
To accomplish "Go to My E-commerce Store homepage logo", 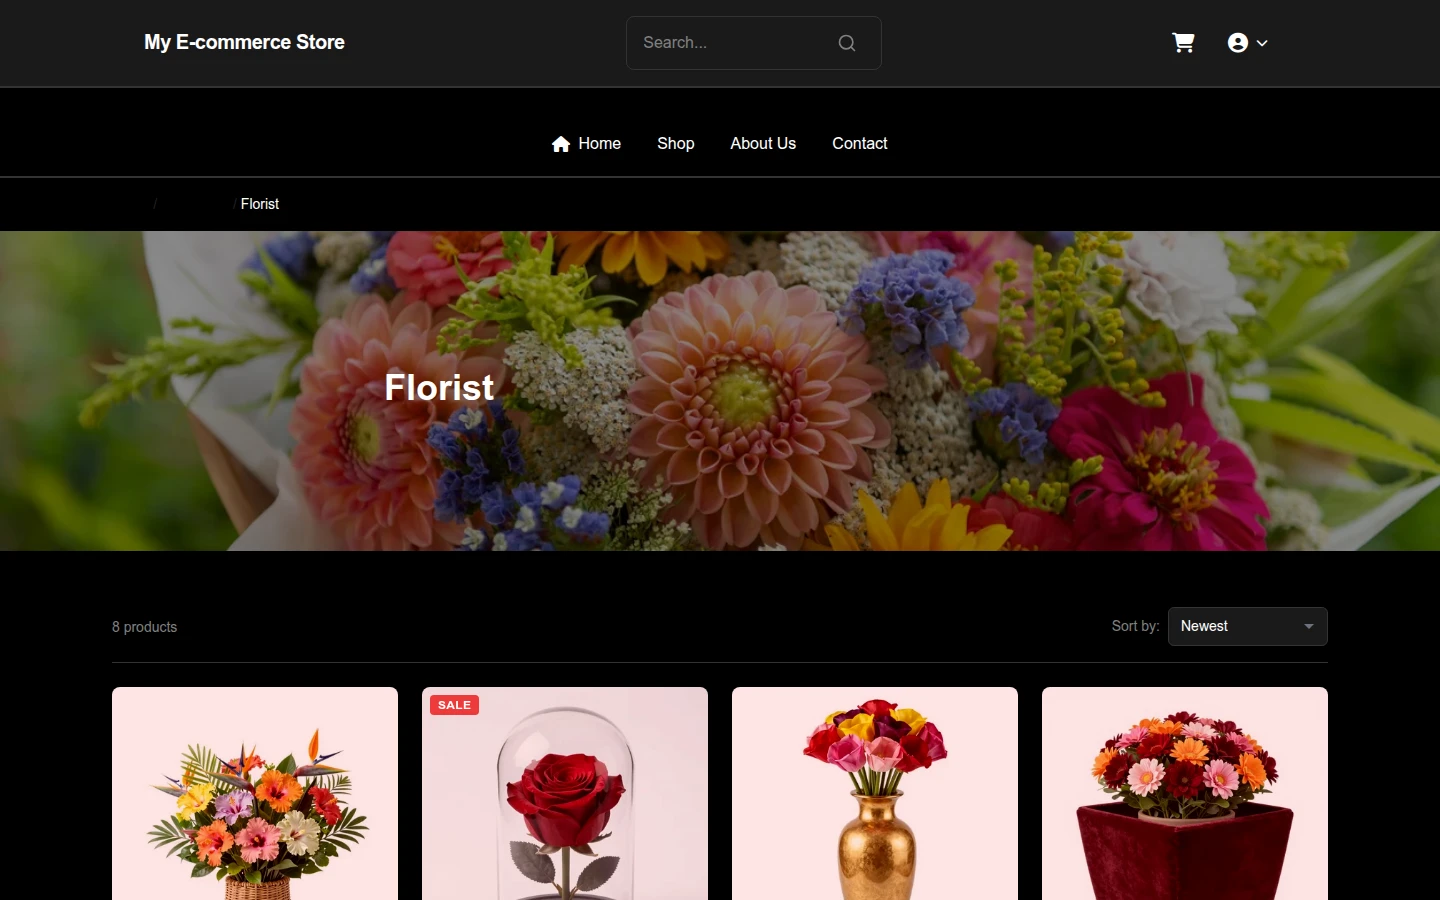I will pyautogui.click(x=244, y=42).
